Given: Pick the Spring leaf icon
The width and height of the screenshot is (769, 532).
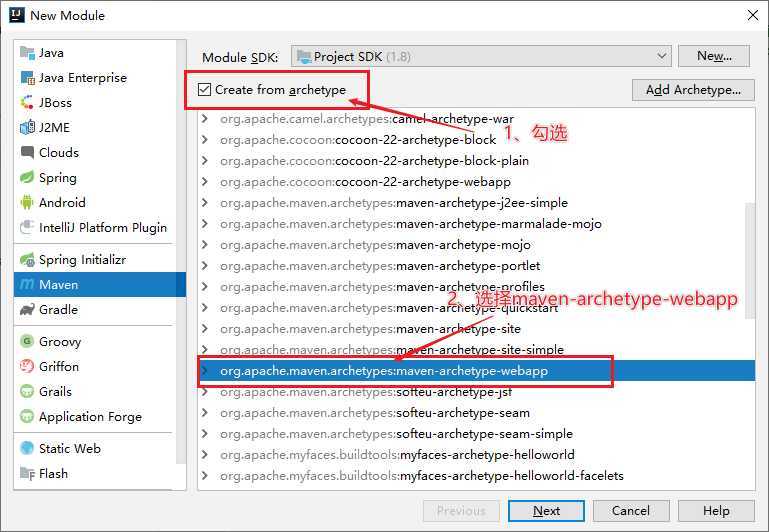Looking at the screenshot, I should click(x=27, y=177).
